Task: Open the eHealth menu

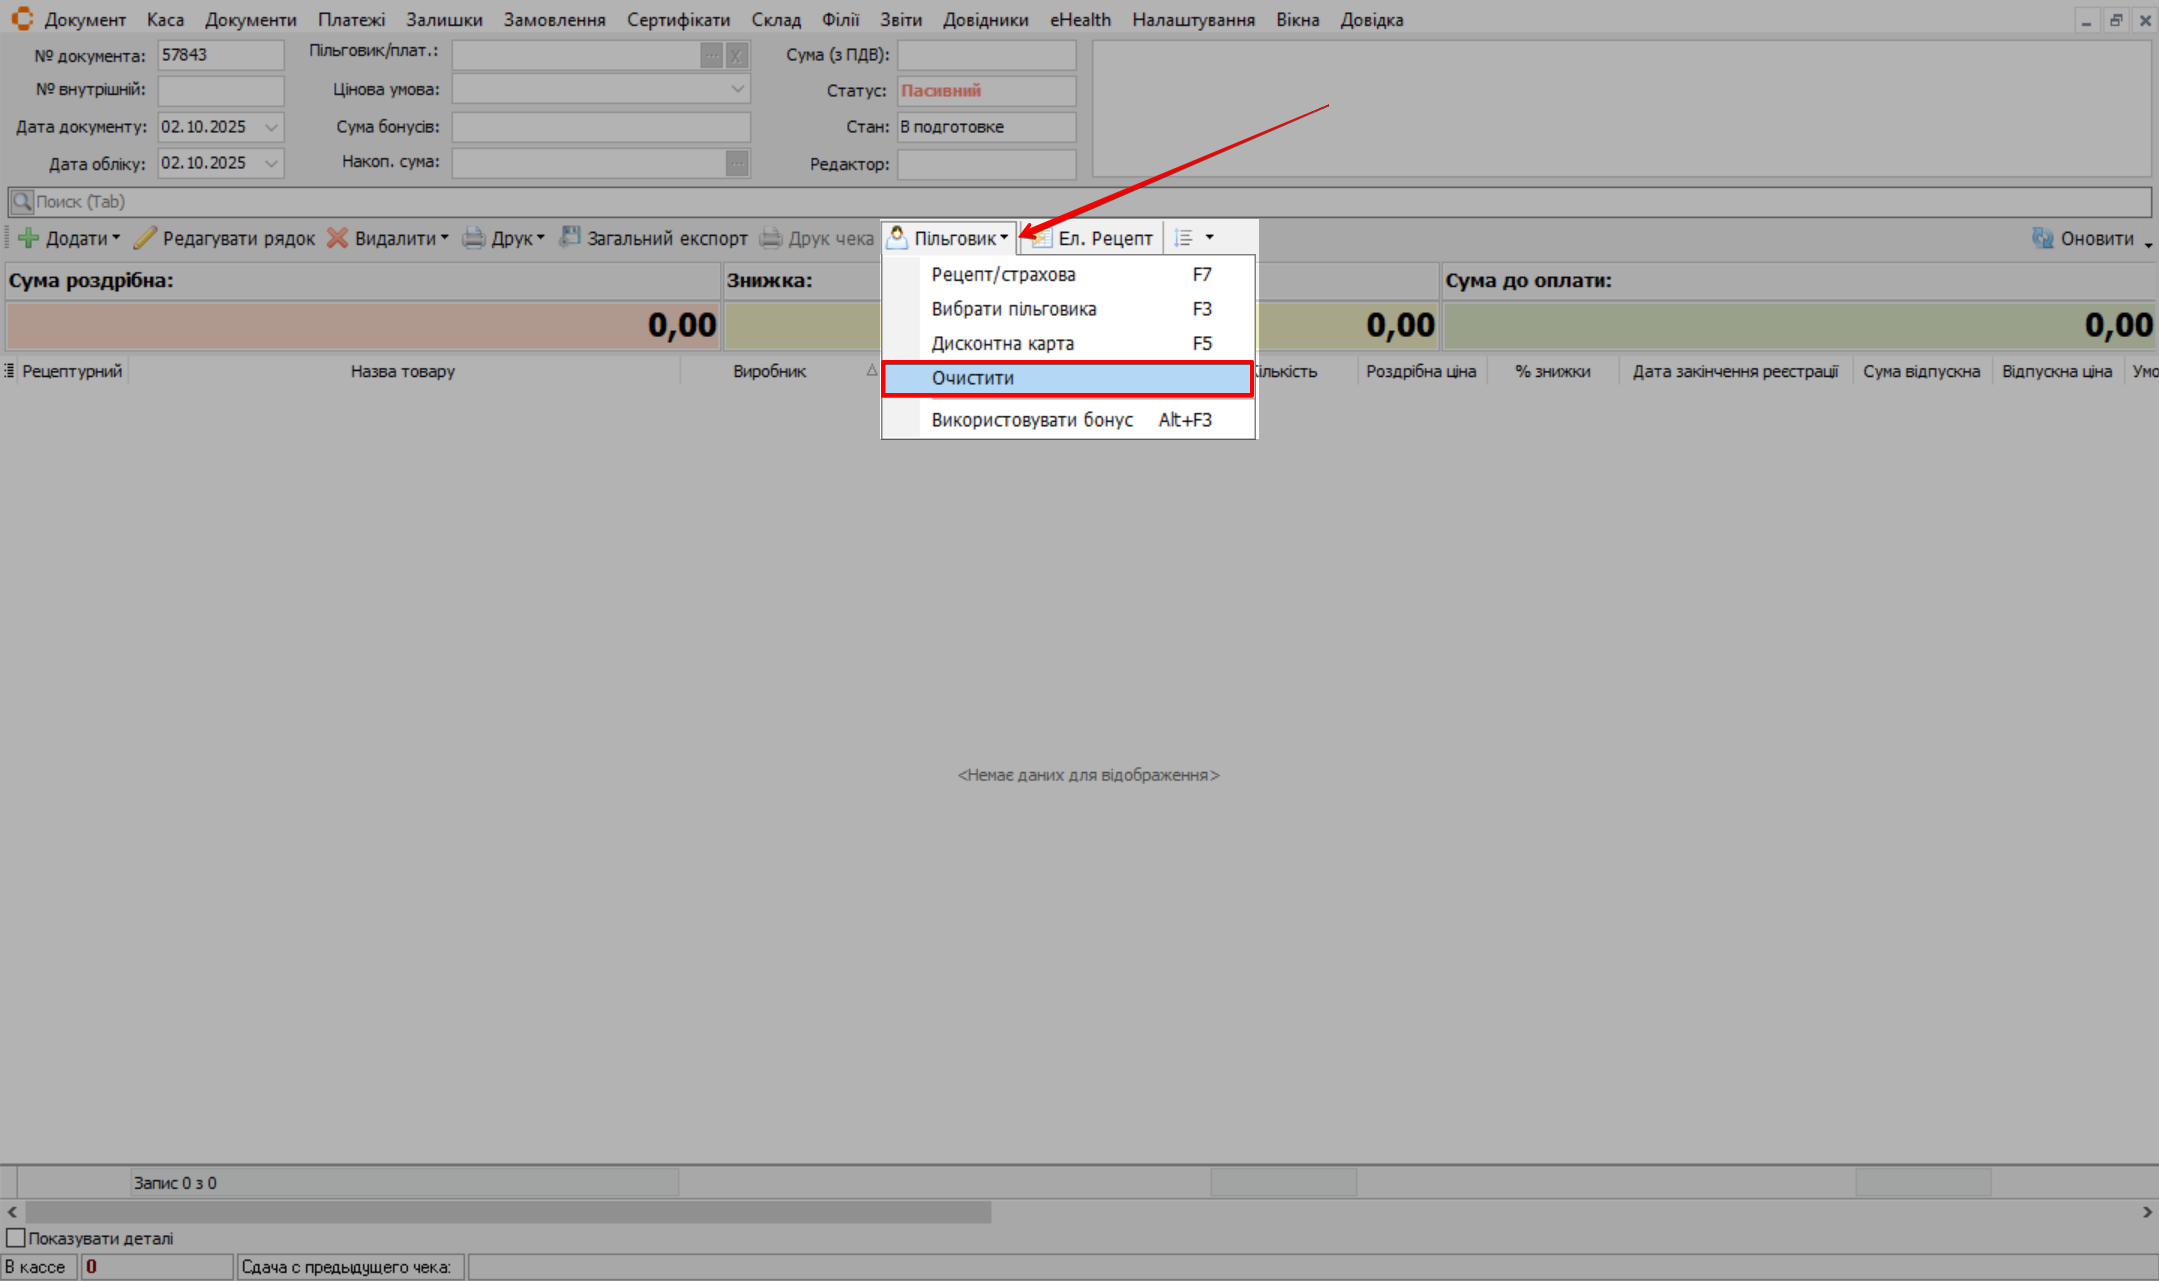Action: click(x=1079, y=20)
